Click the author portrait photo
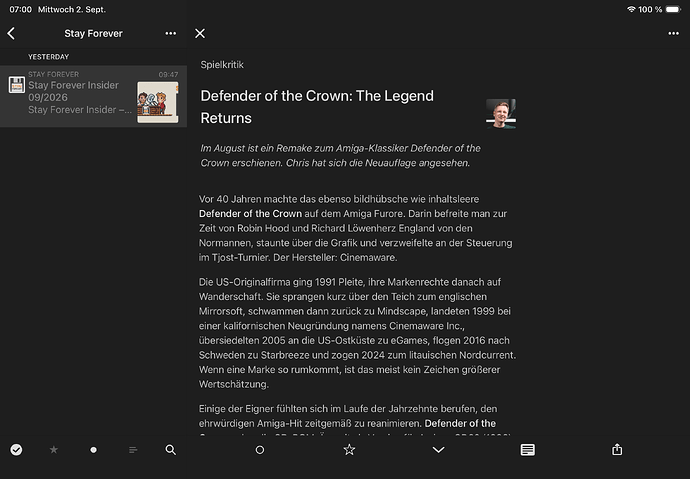690x479 pixels. click(x=501, y=114)
